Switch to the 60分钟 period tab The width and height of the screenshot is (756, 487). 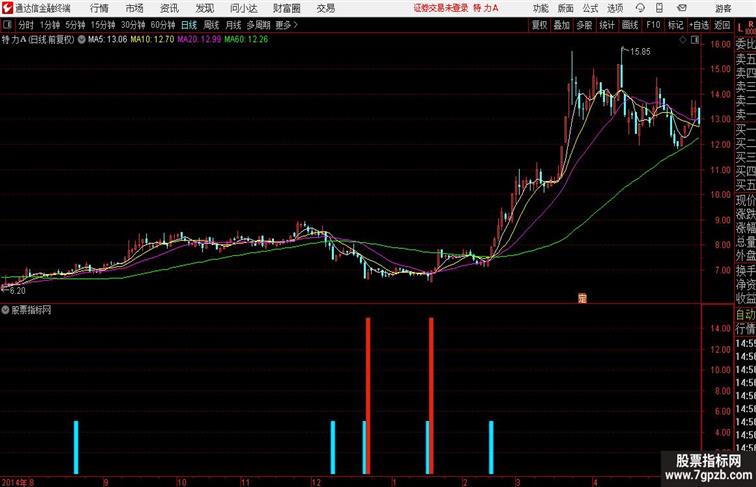(x=163, y=25)
